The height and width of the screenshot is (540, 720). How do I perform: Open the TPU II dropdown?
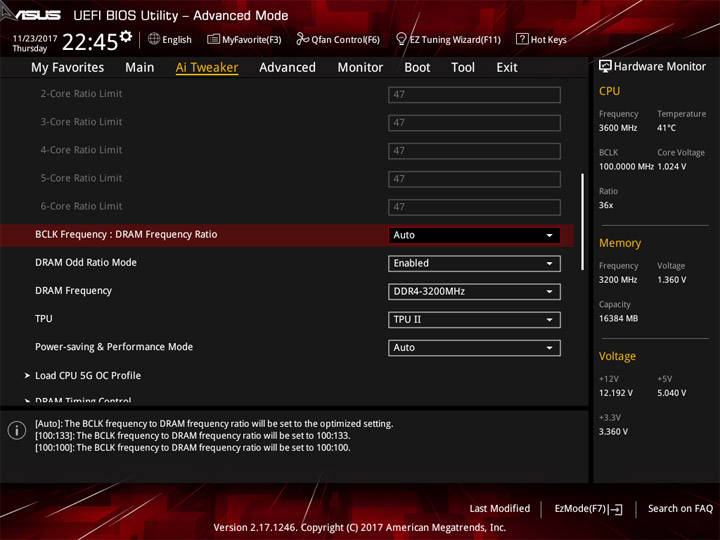474,320
